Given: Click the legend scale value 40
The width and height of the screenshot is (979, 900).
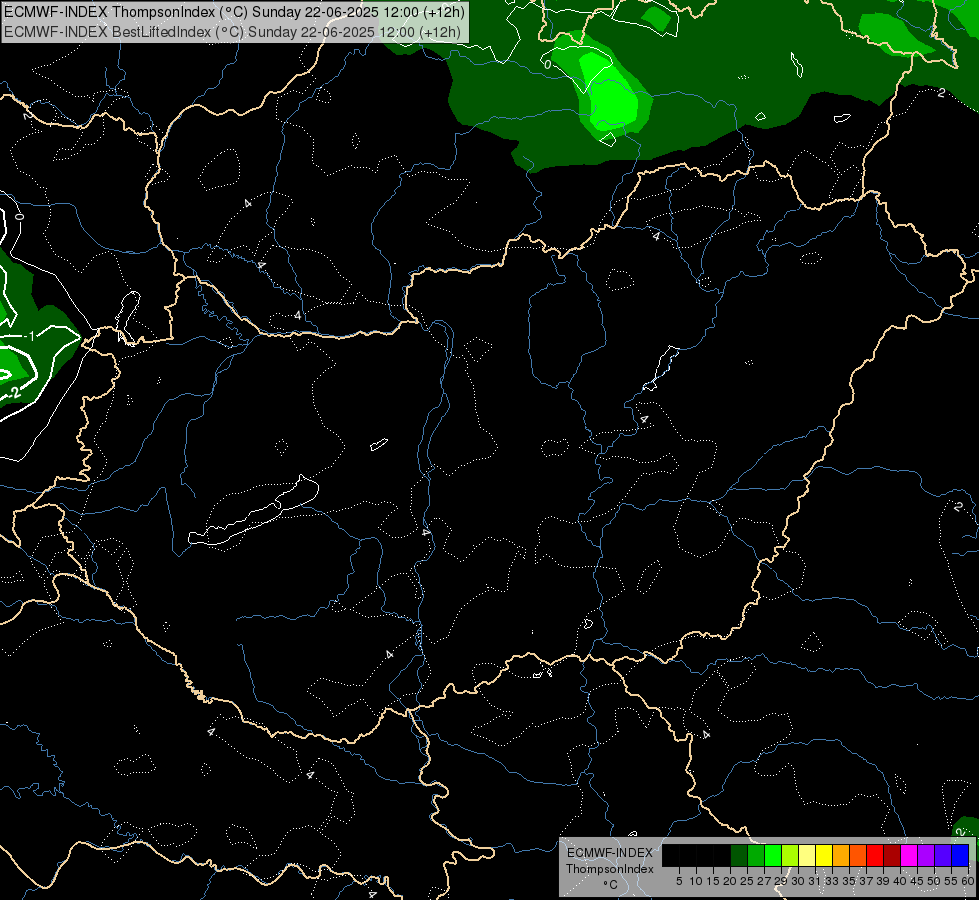Looking at the screenshot, I should (x=900, y=881).
